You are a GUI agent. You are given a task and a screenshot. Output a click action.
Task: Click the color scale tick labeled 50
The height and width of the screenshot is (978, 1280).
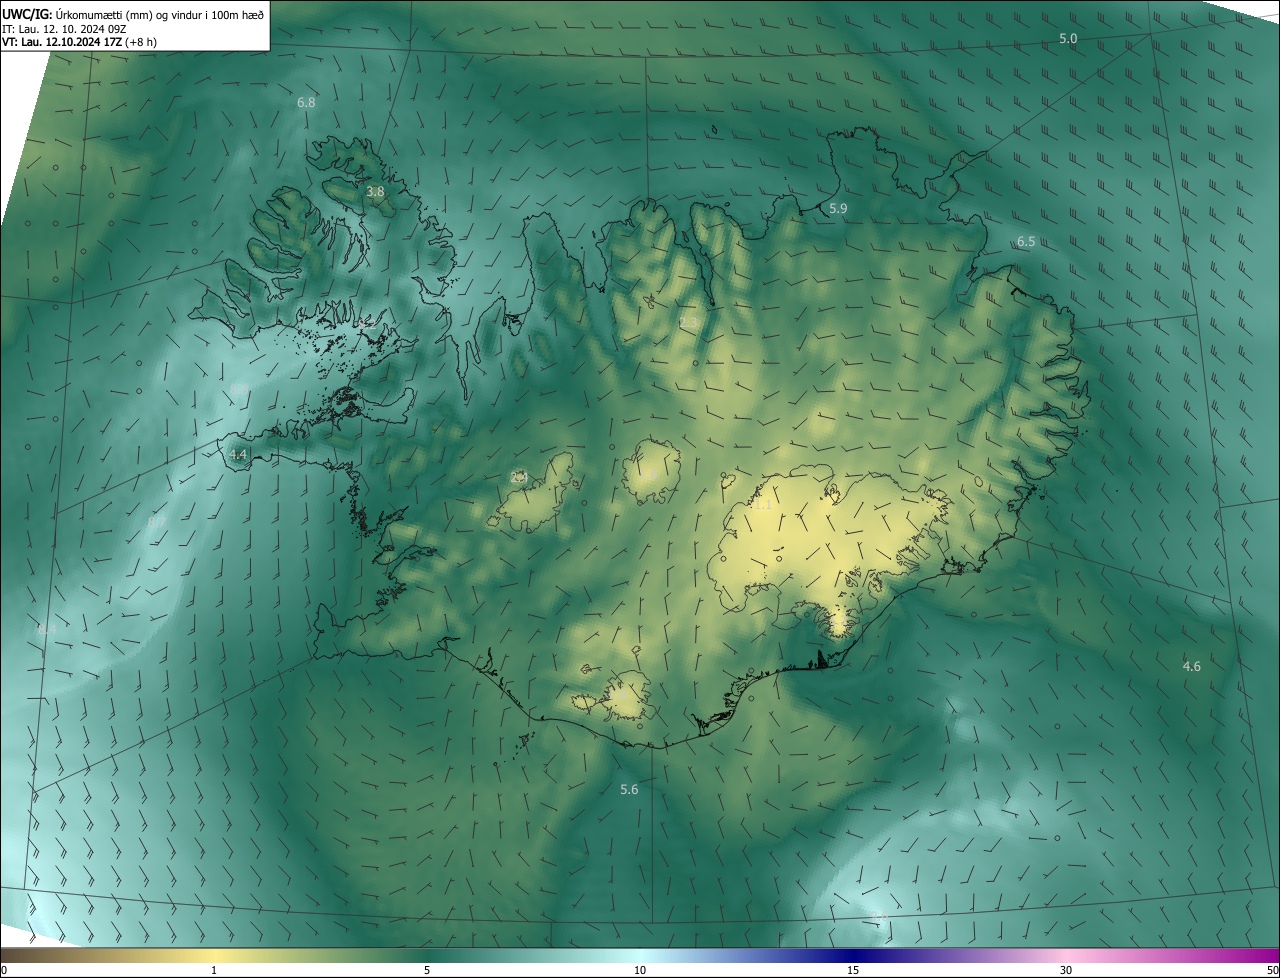[x=1272, y=970]
